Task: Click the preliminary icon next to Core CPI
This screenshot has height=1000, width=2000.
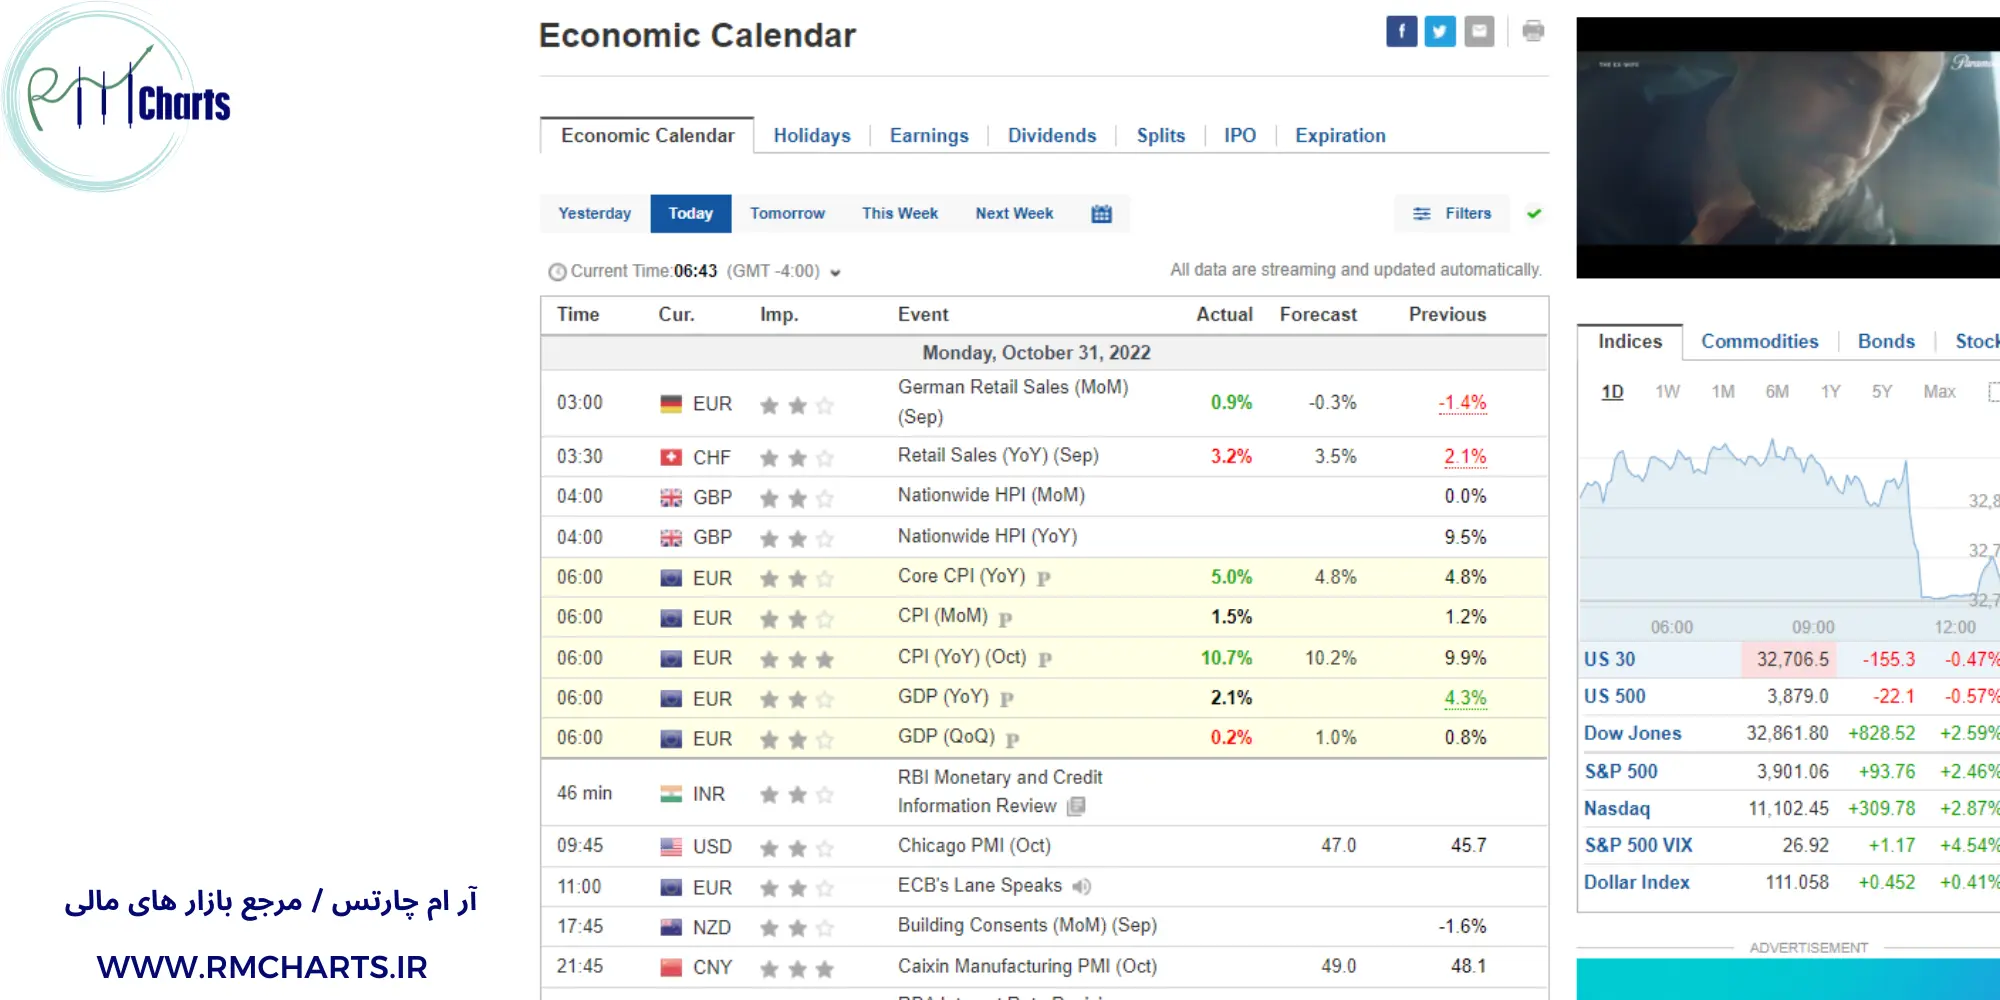Action: tap(1043, 578)
